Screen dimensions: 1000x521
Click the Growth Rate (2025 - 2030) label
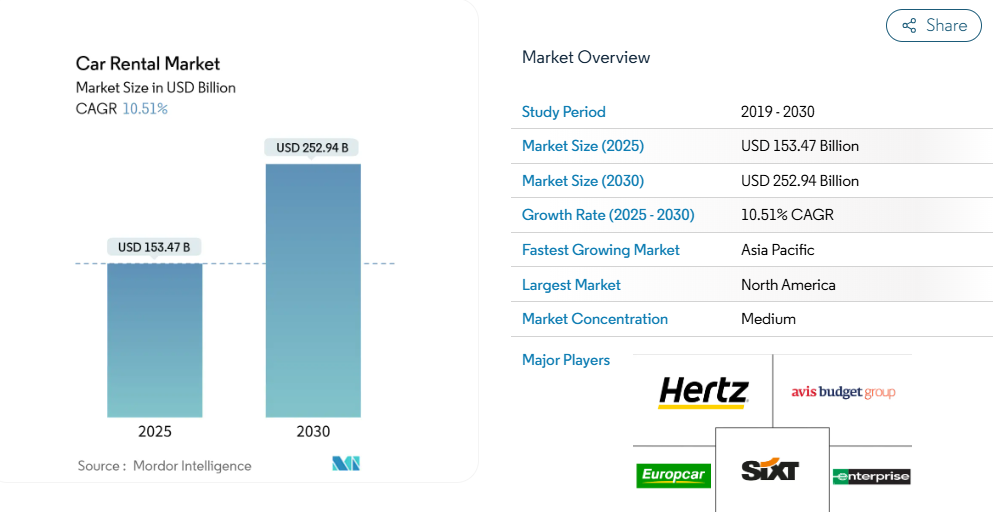tap(608, 215)
